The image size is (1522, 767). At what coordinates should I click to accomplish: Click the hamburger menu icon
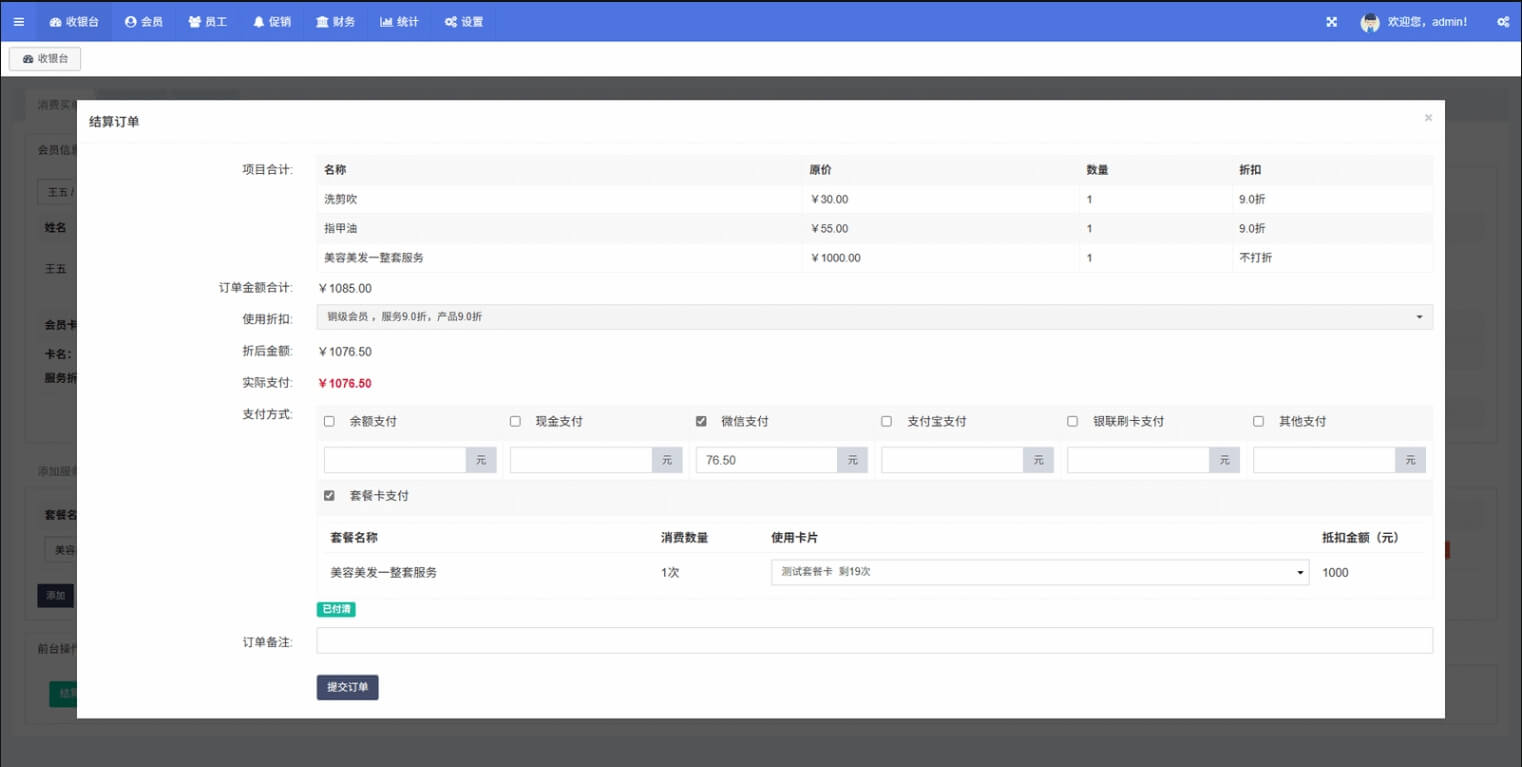click(x=18, y=21)
